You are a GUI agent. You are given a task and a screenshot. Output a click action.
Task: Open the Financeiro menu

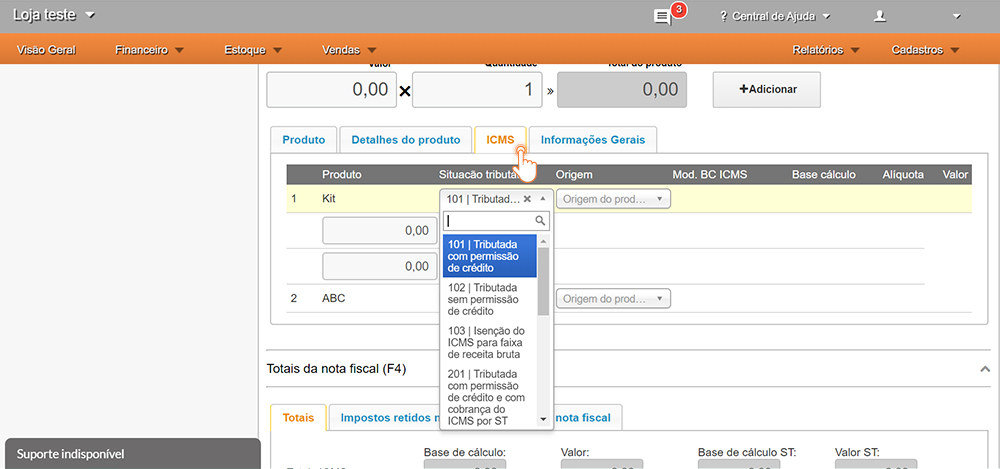(x=149, y=49)
